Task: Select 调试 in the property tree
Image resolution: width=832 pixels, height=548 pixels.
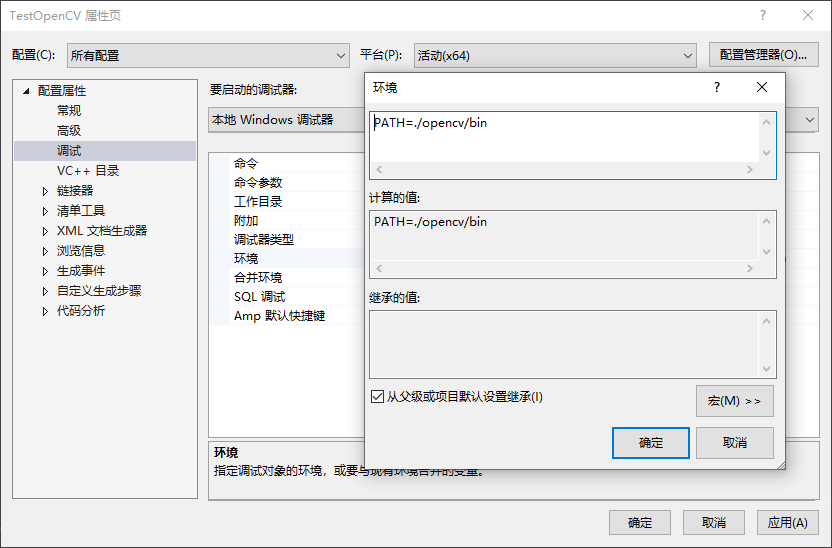Action: [x=105, y=151]
